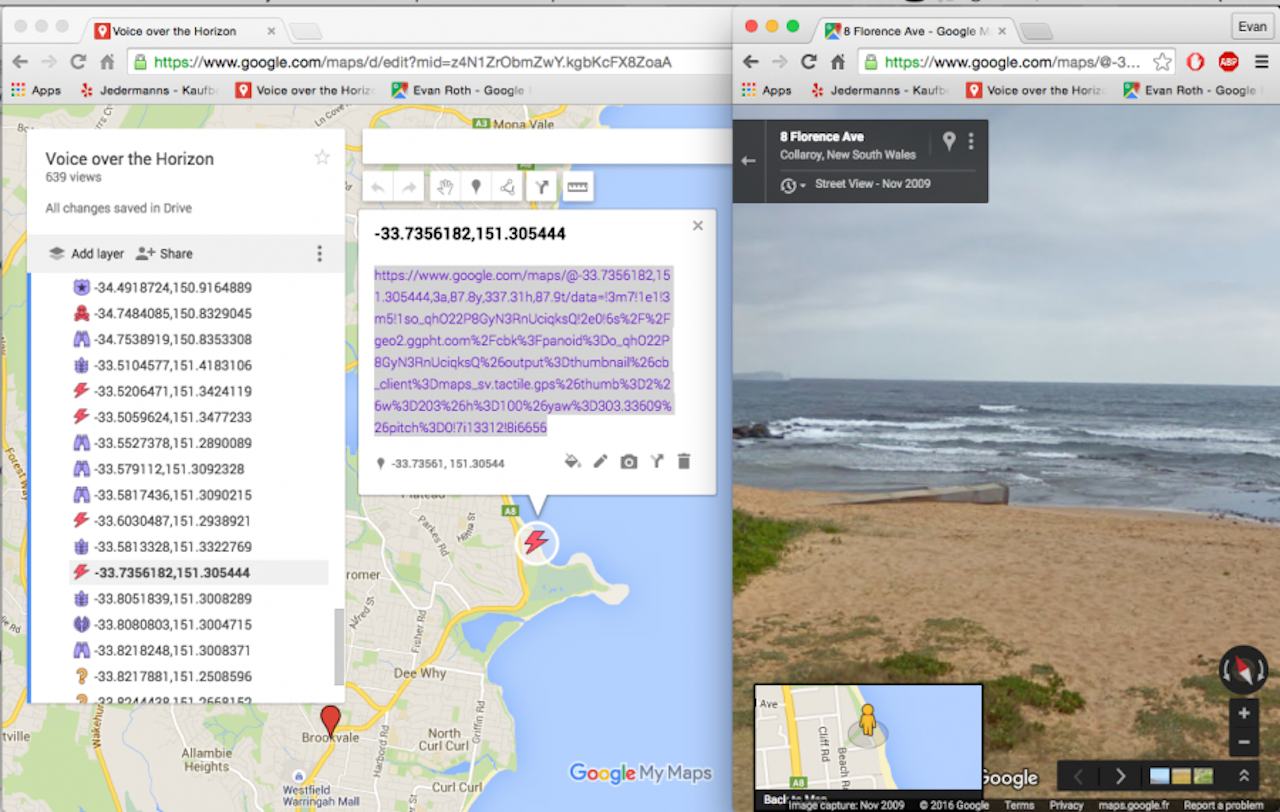Delete the marker using trash icon
Viewport: 1280px width, 812px height.
(x=684, y=462)
